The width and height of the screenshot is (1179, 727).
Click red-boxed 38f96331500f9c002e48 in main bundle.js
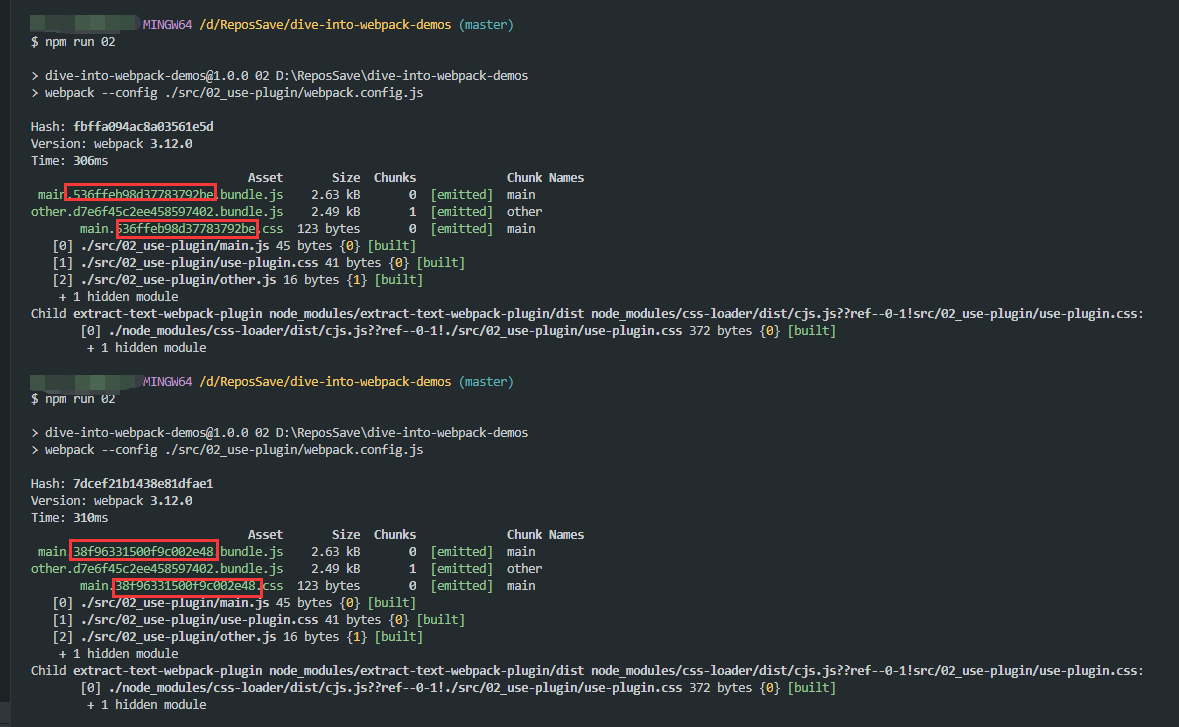coord(143,551)
